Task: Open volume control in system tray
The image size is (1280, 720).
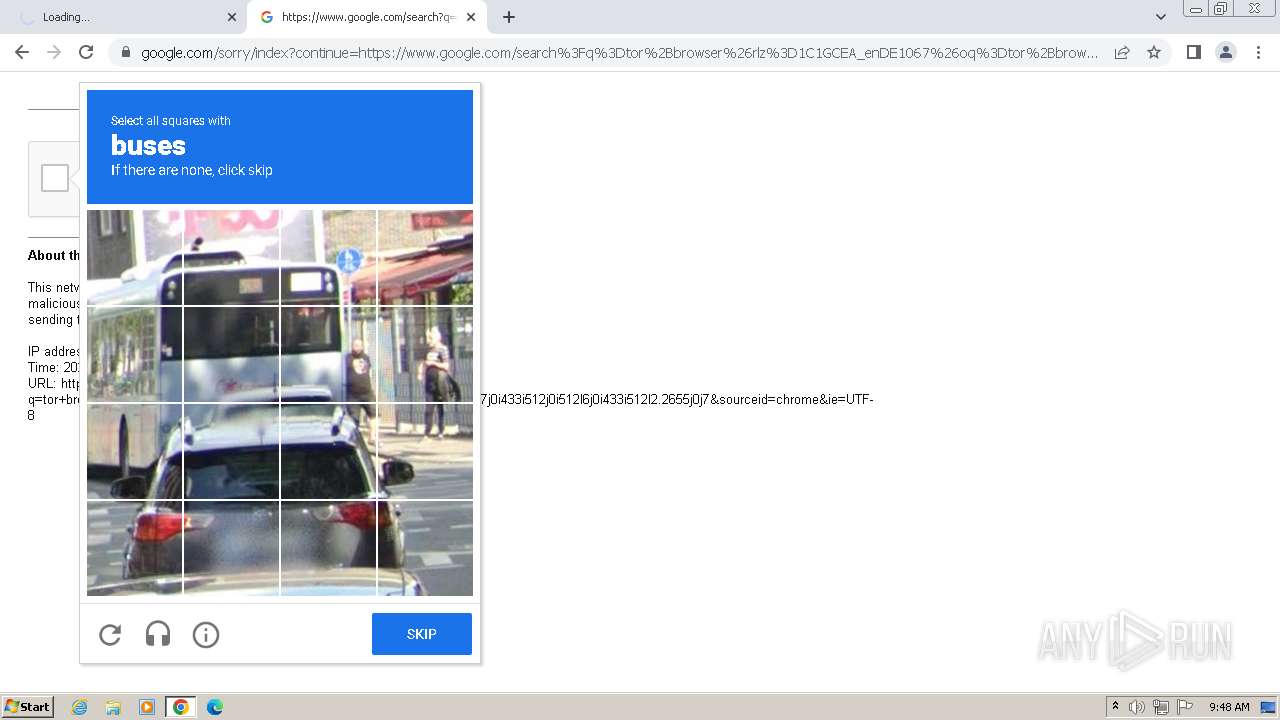Action: tap(1137, 707)
